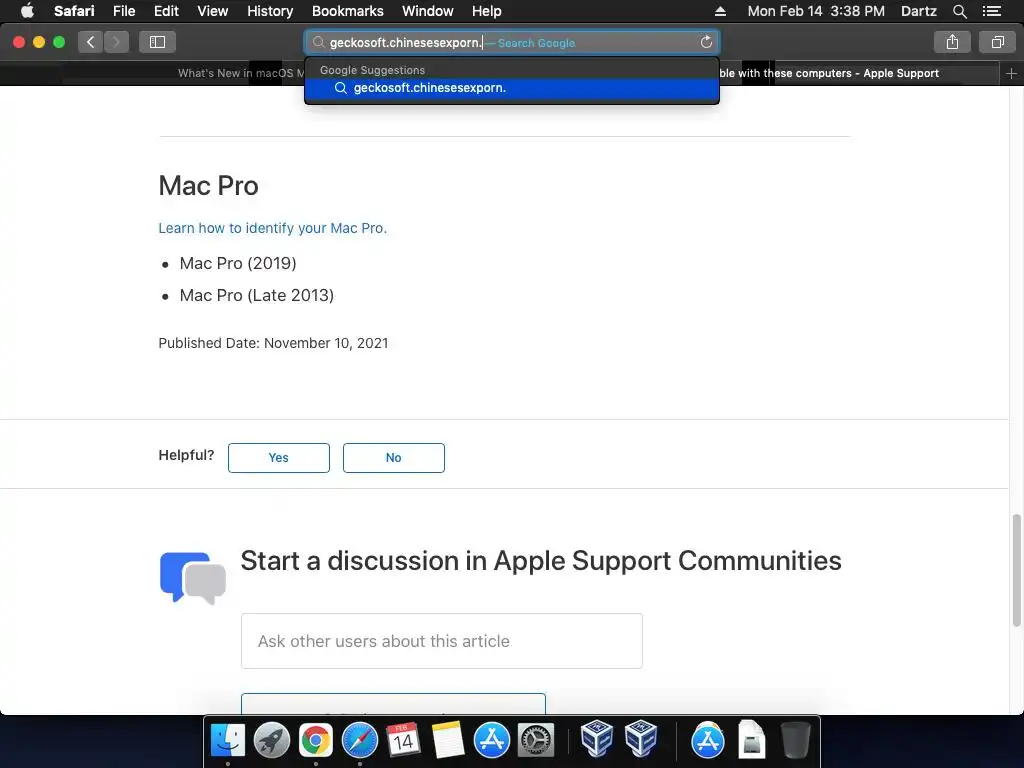Click the Dartz user name in menu bar
The image size is (1024, 768).
(918, 11)
